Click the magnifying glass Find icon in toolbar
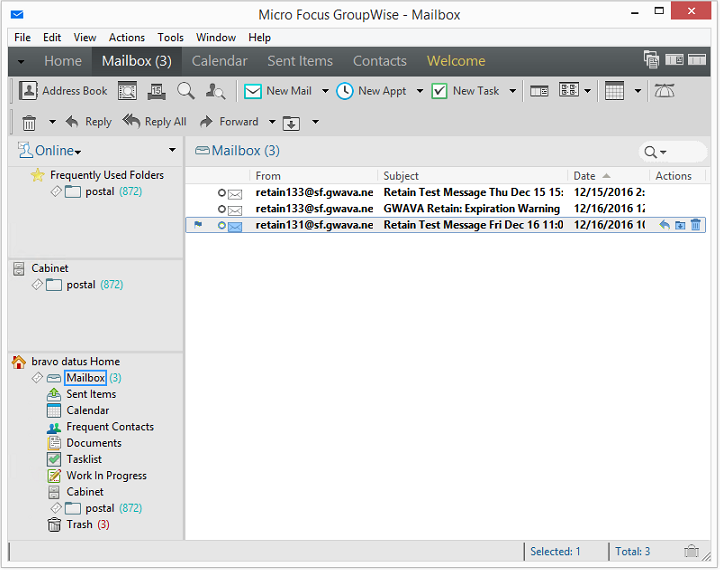 (185, 91)
